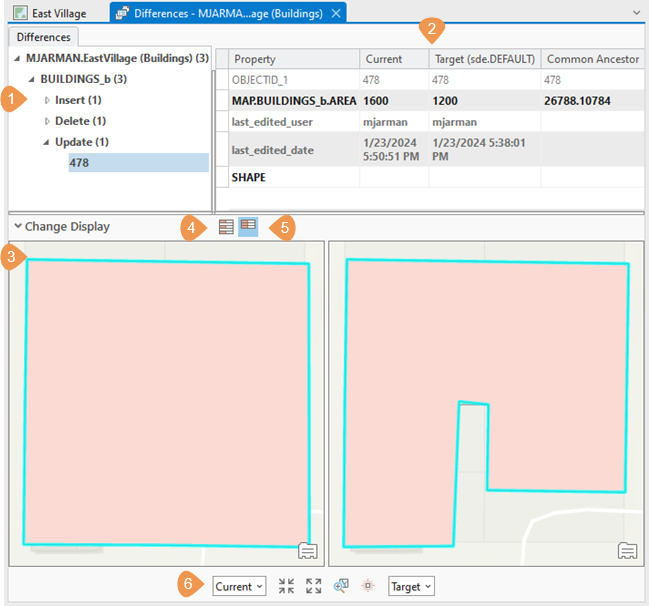Viewport: 649px width, 606px height.
Task: Click the pop-up icon in left map
Action: [x=308, y=551]
